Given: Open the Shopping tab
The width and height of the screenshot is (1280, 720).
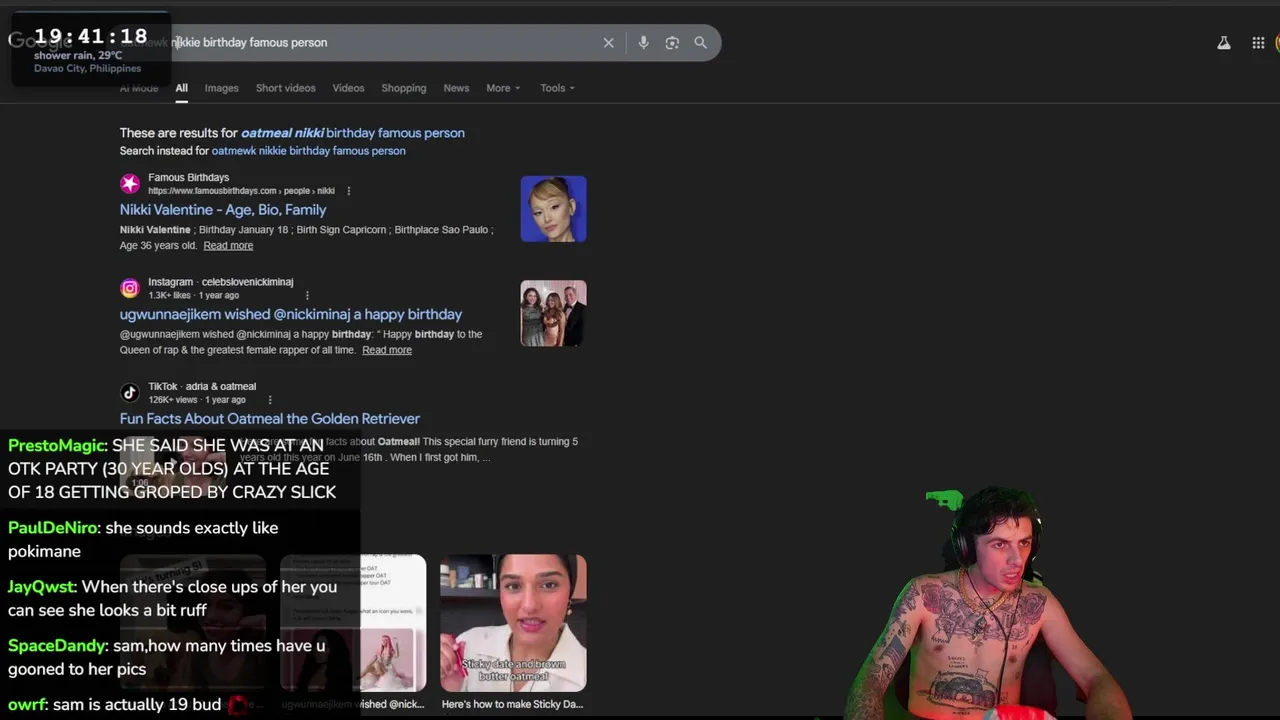Looking at the screenshot, I should point(403,88).
